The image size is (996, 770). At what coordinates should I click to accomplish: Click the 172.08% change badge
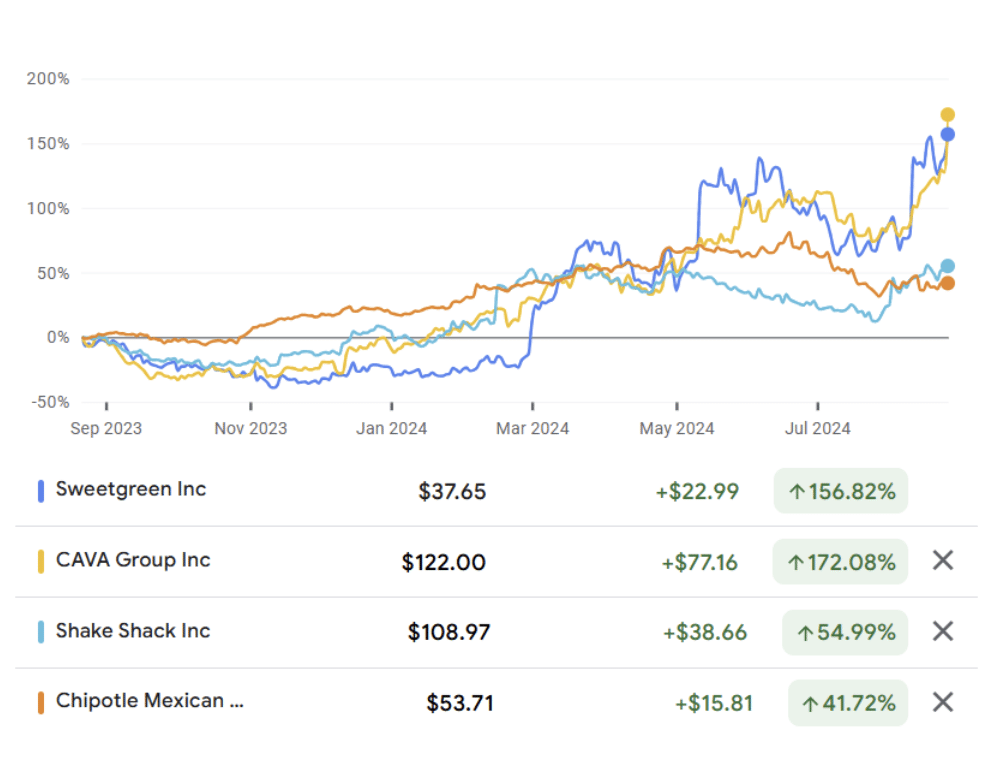840,562
